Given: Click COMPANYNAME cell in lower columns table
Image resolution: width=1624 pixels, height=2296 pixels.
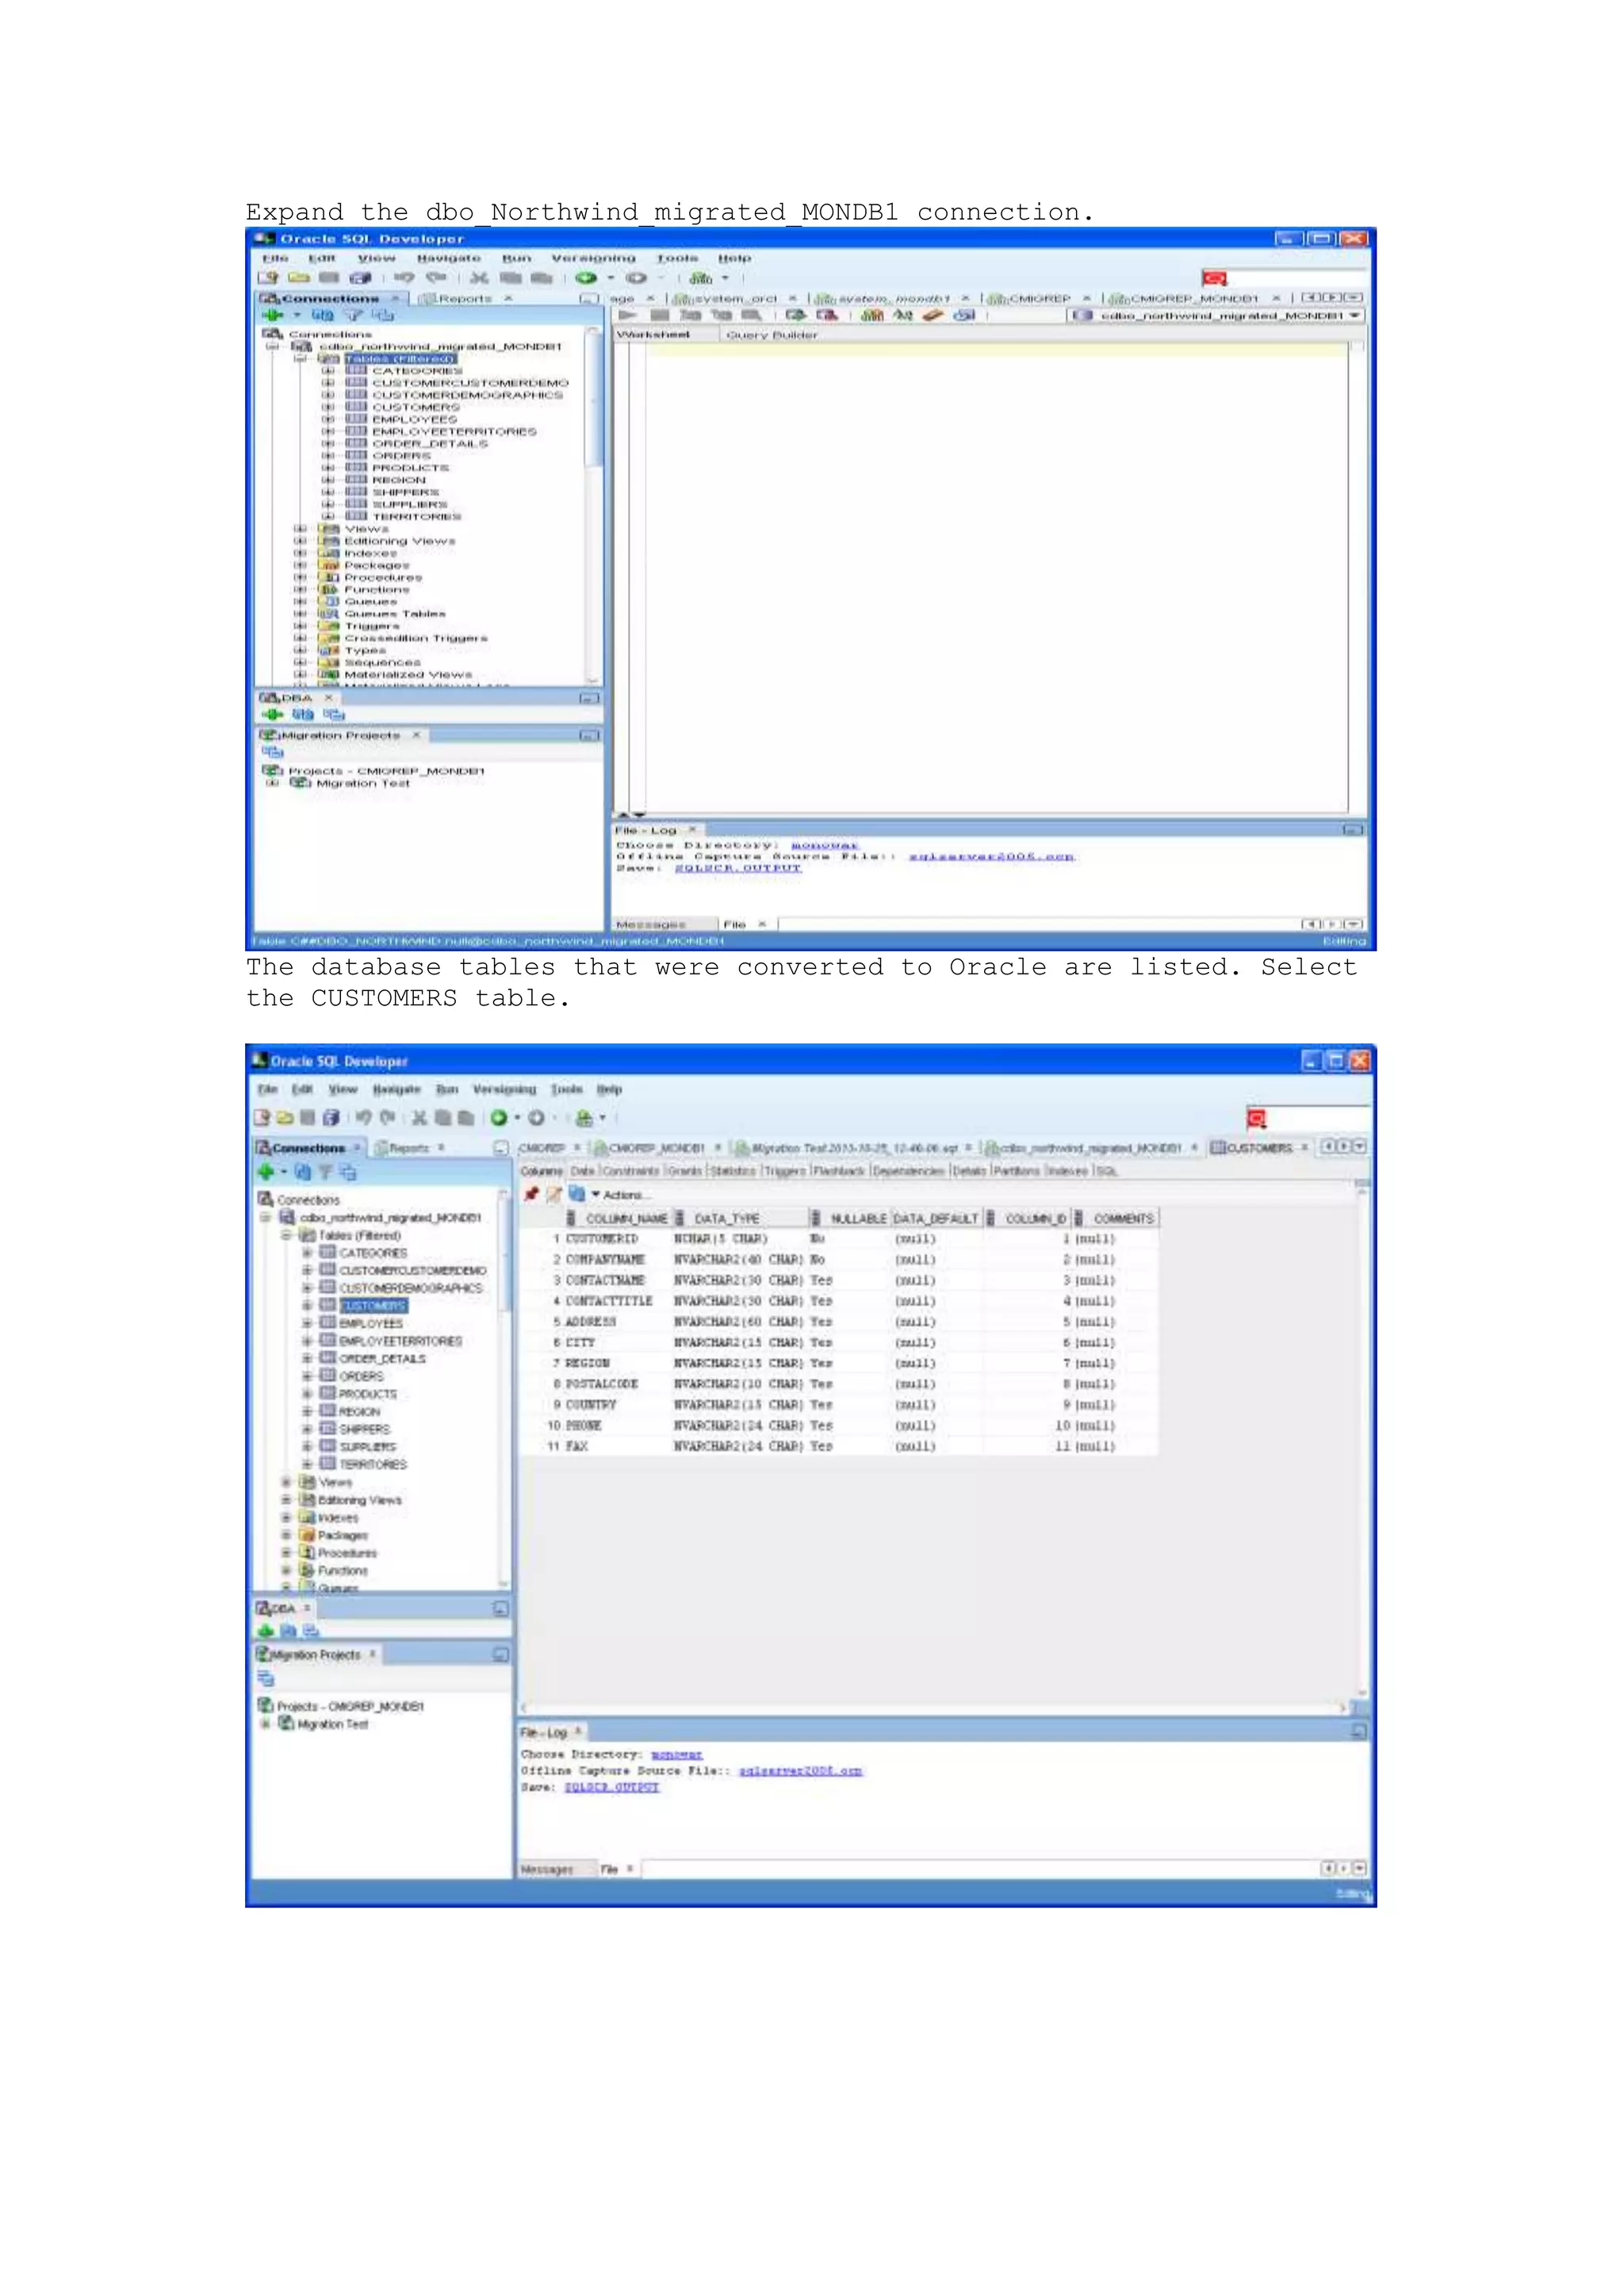Looking at the screenshot, I should [605, 1260].
